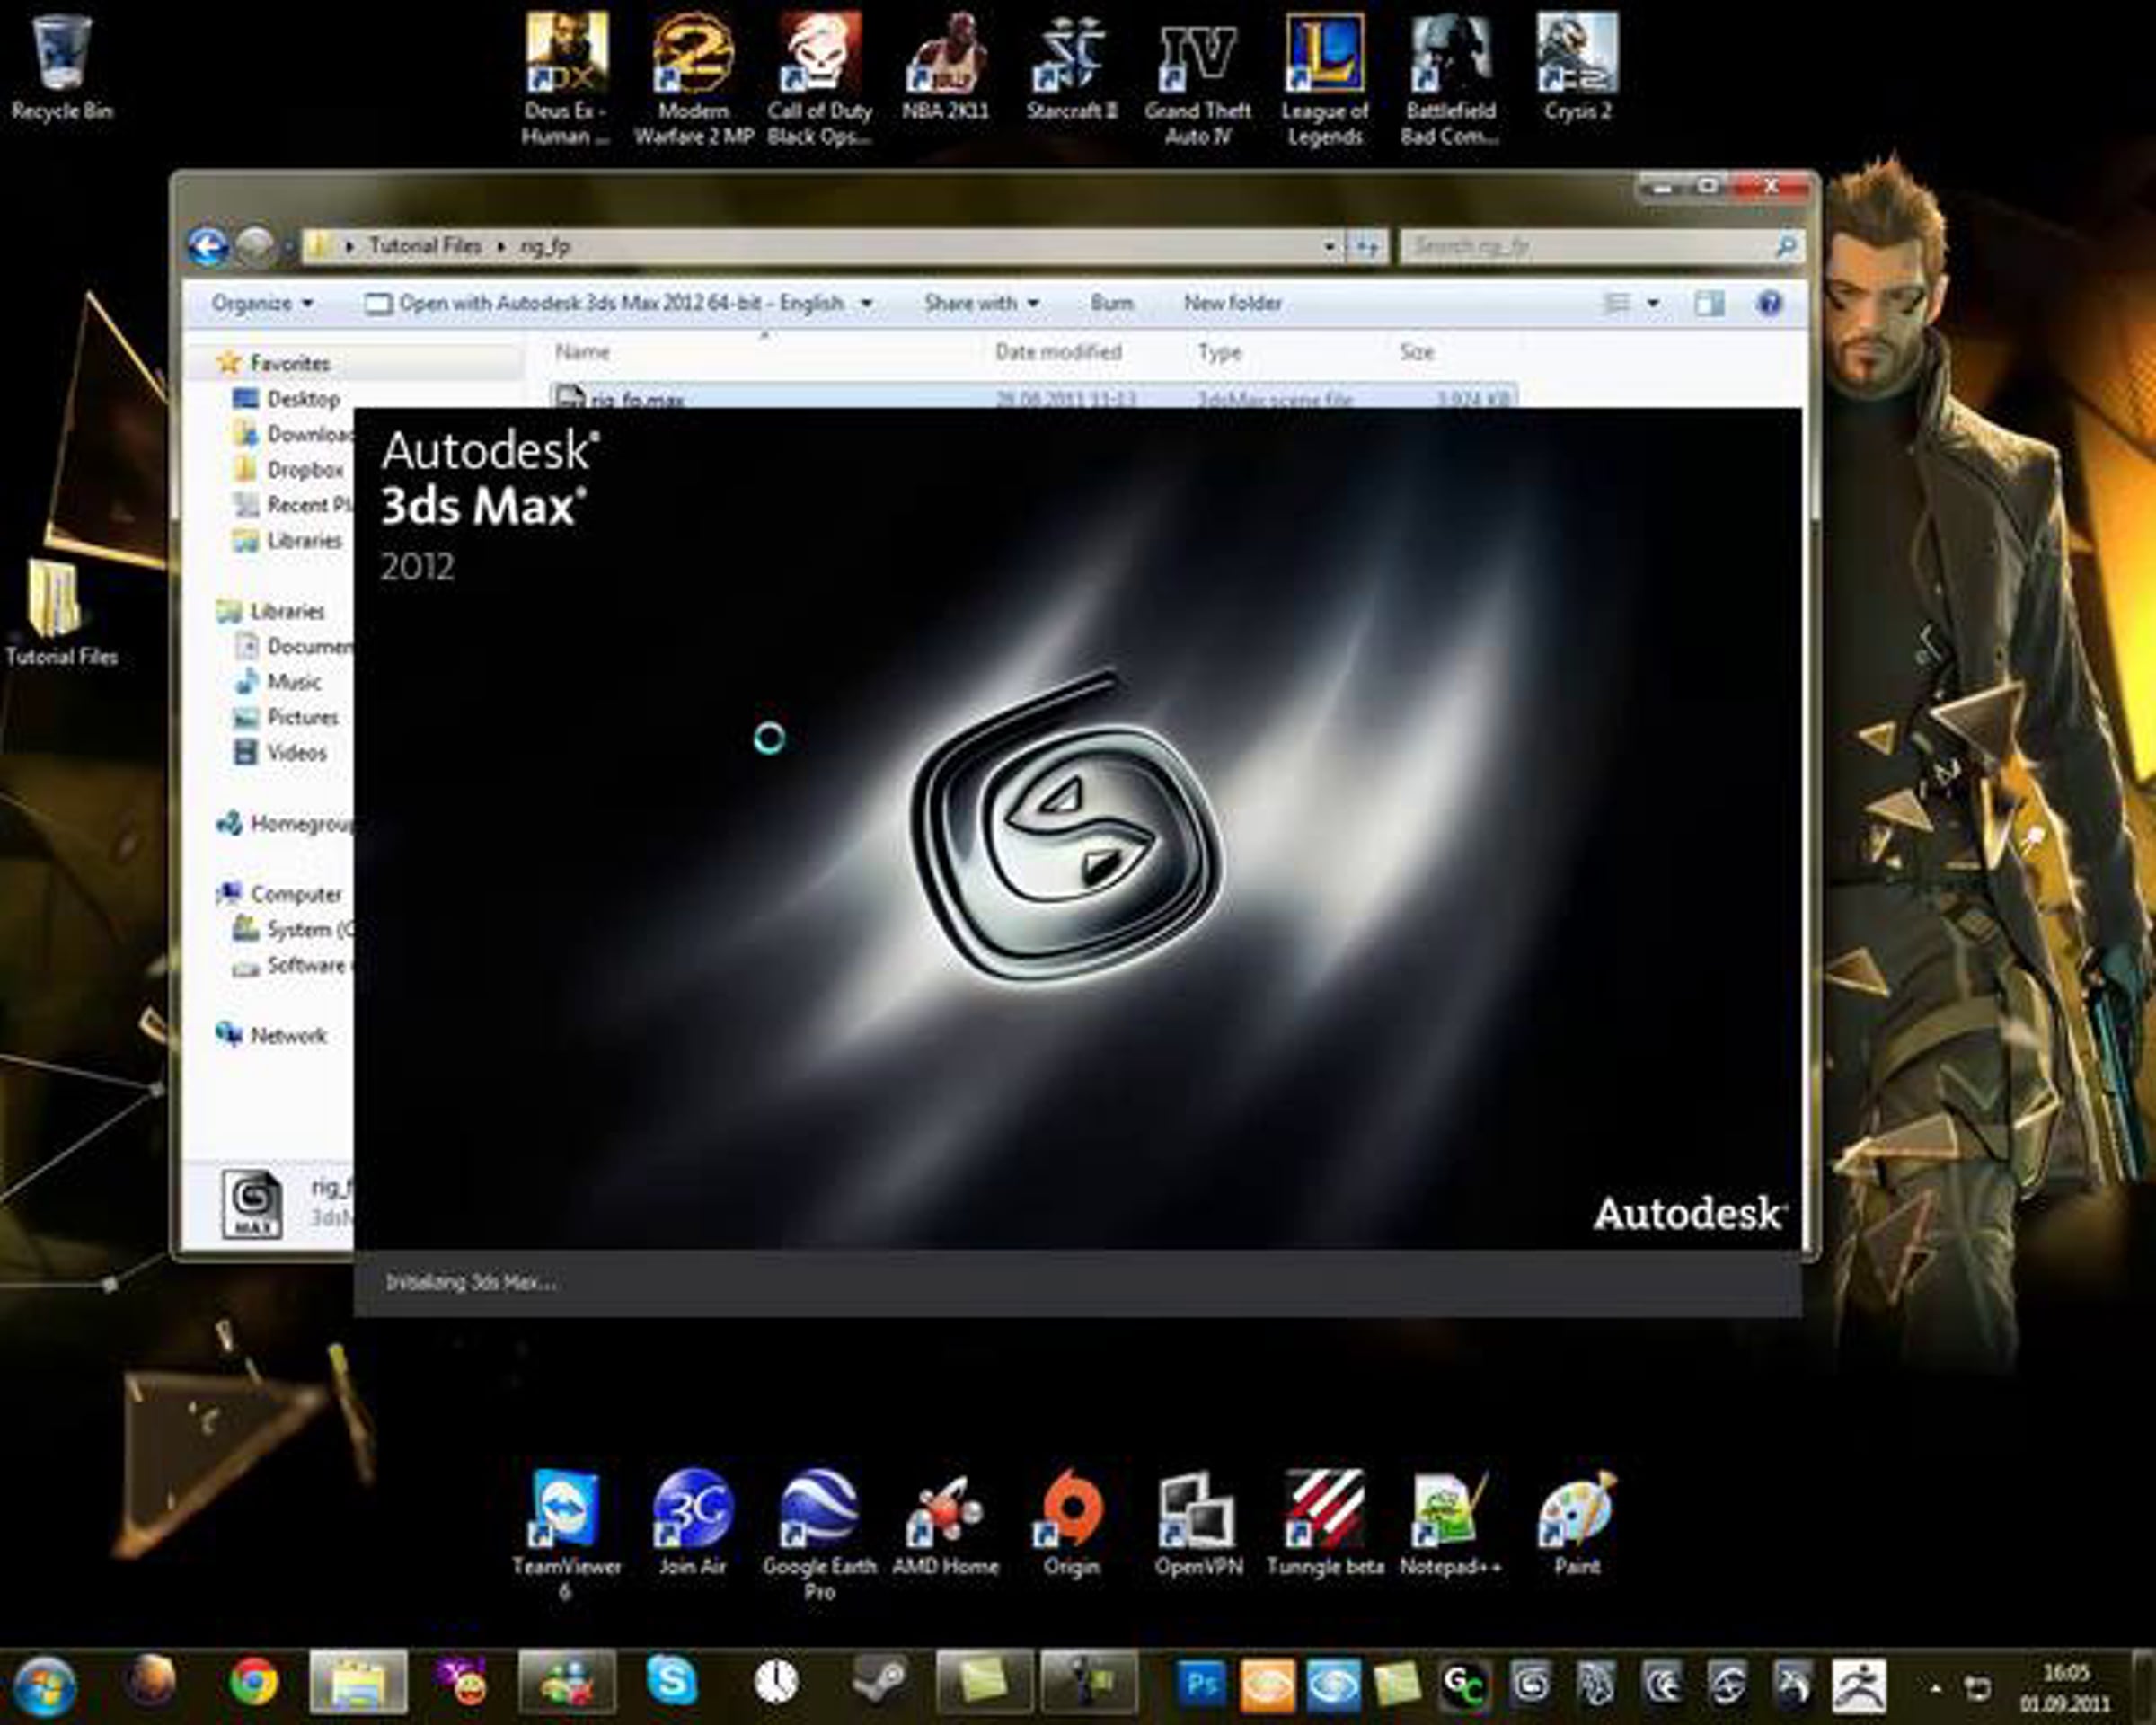Select the OpenVPN desktop shortcut
2156x1725 pixels.
[x=1198, y=1523]
